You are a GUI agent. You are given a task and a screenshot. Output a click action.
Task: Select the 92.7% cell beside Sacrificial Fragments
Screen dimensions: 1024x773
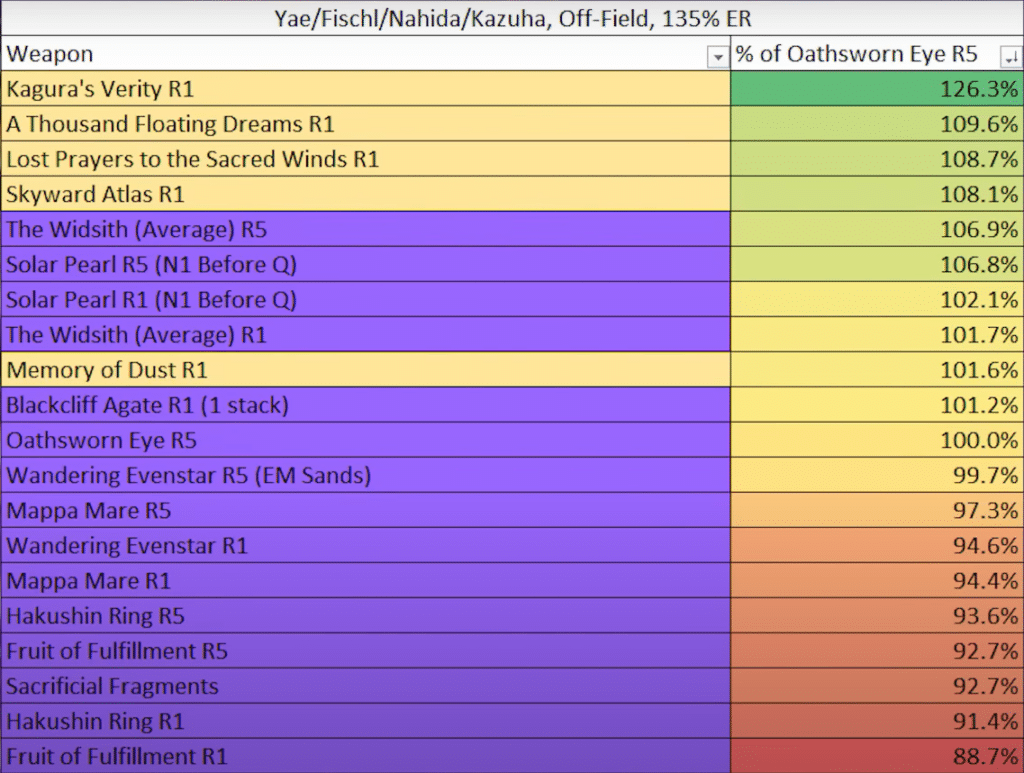[877, 686]
